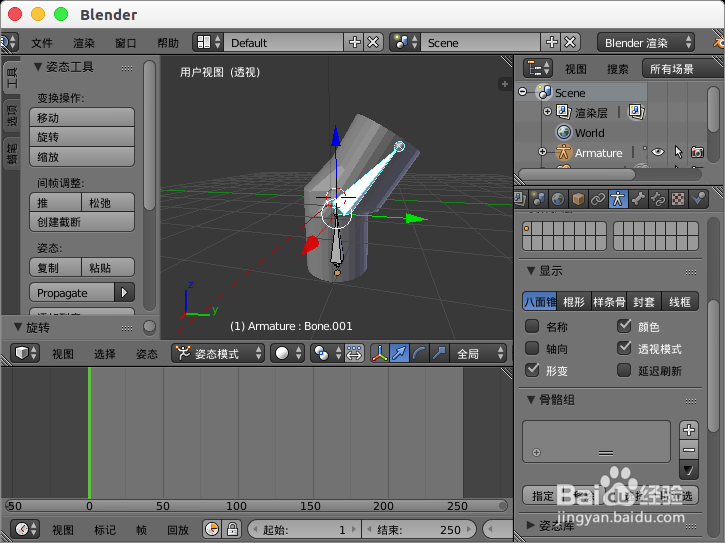Toggle the preview range clock icon
The image size is (725, 543).
click(x=212, y=529)
